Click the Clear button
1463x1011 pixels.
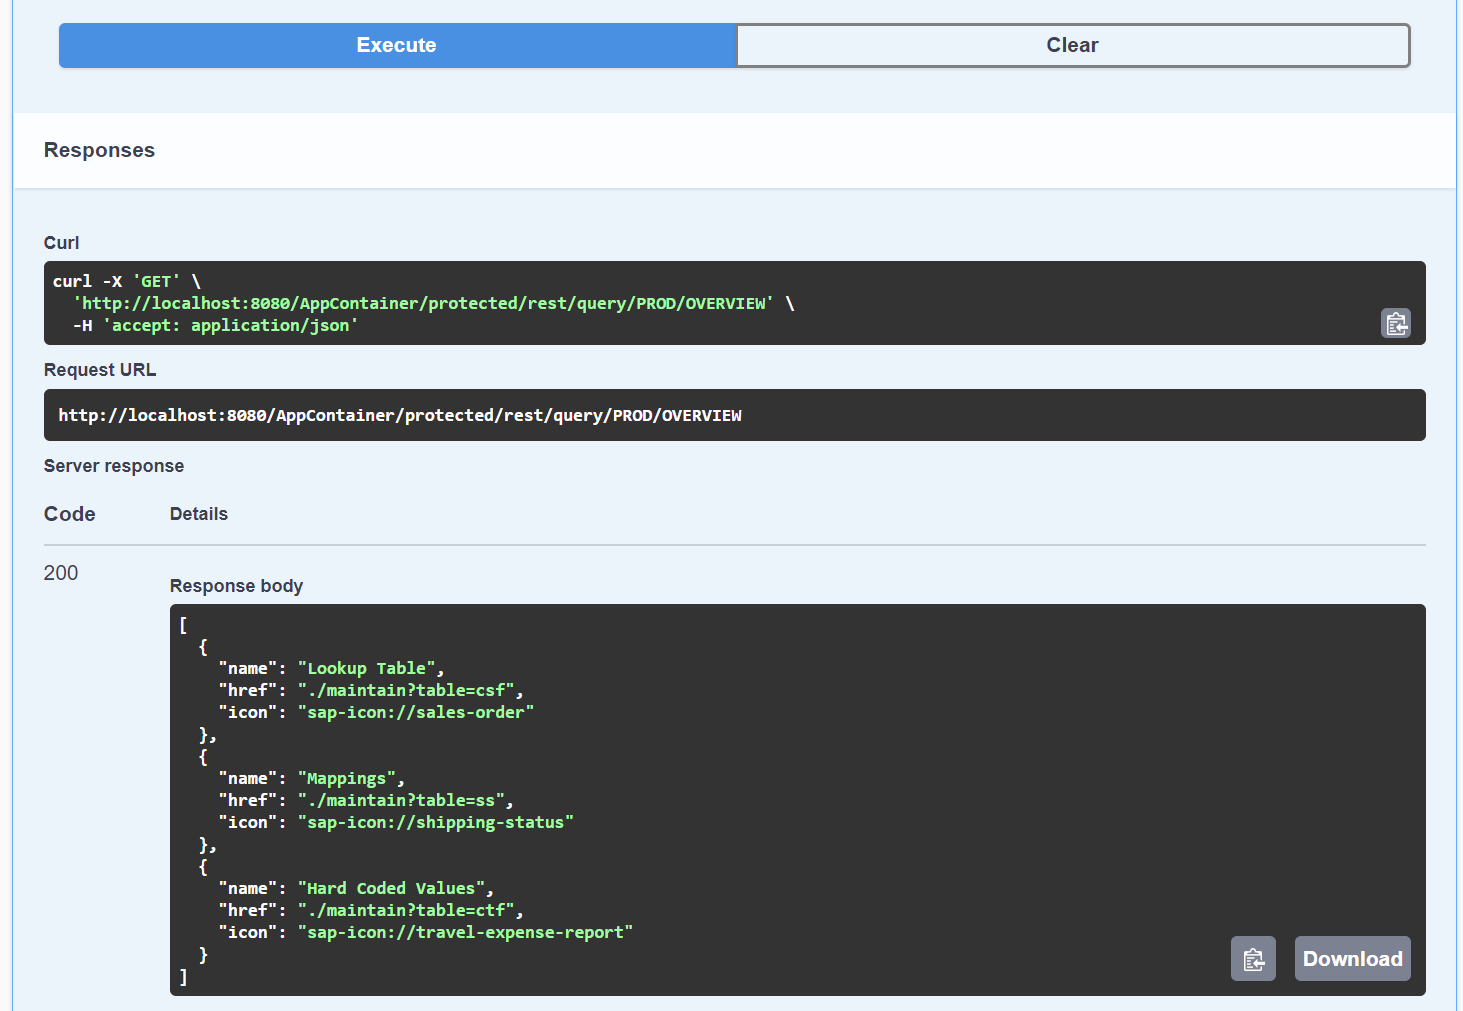click(x=1073, y=45)
